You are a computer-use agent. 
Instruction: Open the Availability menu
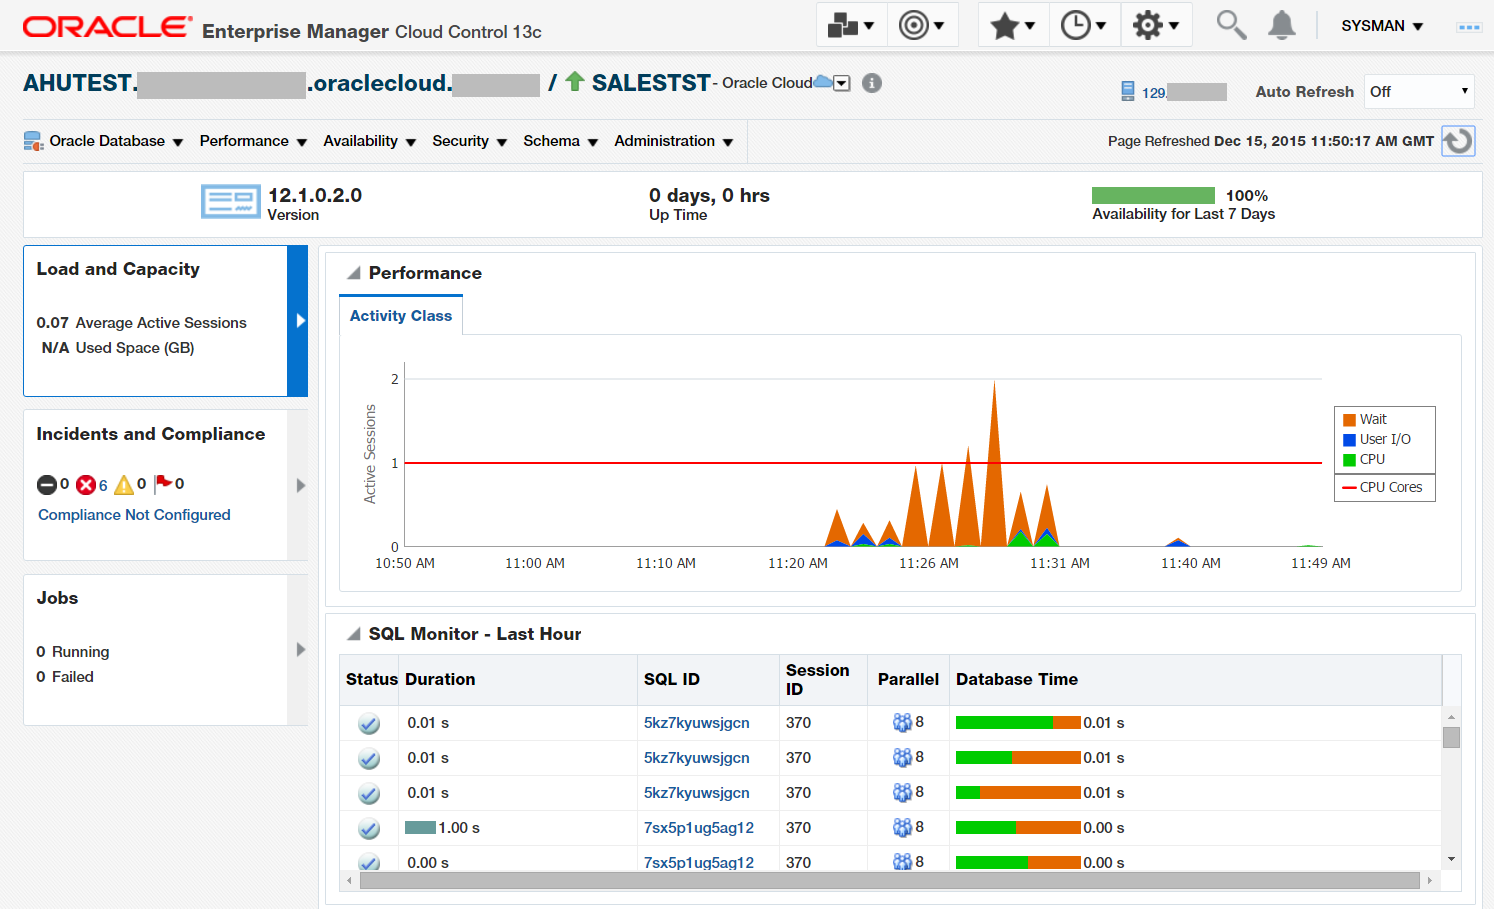pos(369,141)
